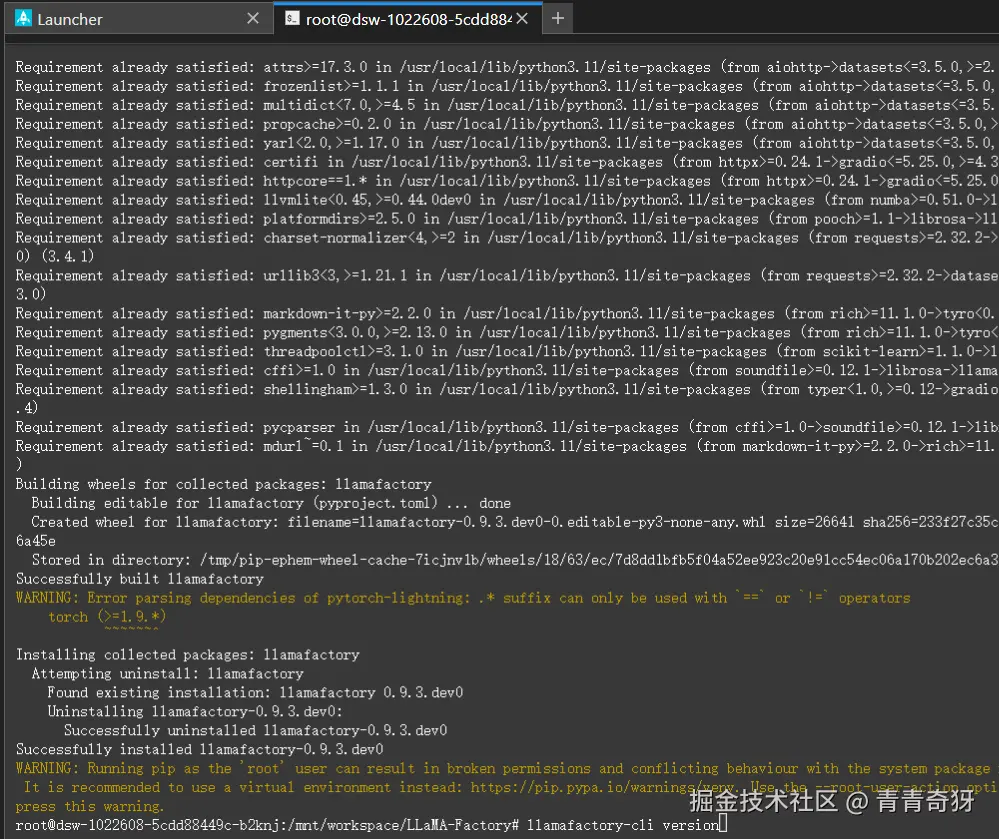Screen dimensions: 999x839
Task: Click 'Successfully installed llamafactory-0.9.3.dev0' line
Action: pyautogui.click(x=199, y=750)
